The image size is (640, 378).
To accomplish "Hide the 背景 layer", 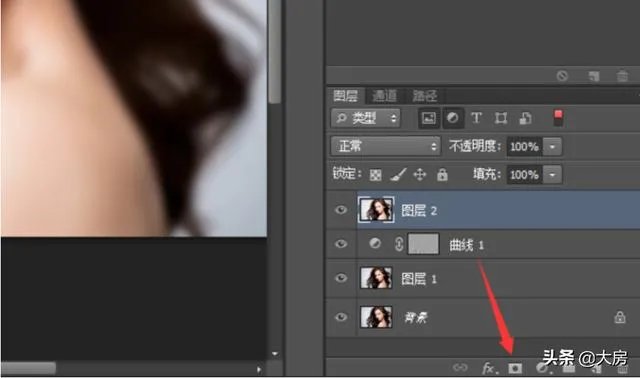I will pyautogui.click(x=340, y=317).
